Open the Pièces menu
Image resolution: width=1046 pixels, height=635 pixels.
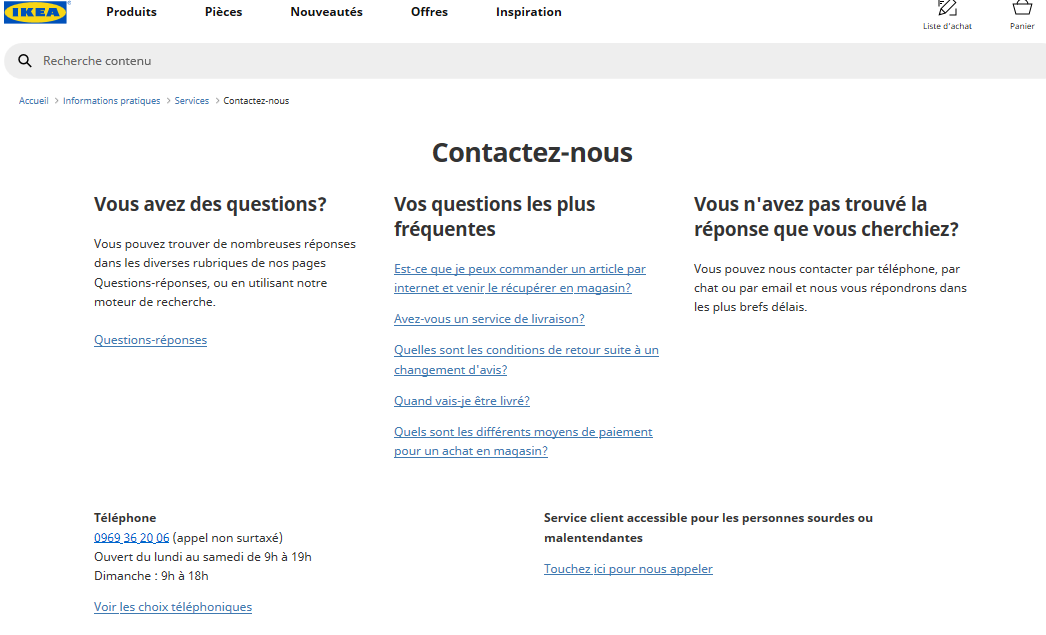pyautogui.click(x=223, y=12)
